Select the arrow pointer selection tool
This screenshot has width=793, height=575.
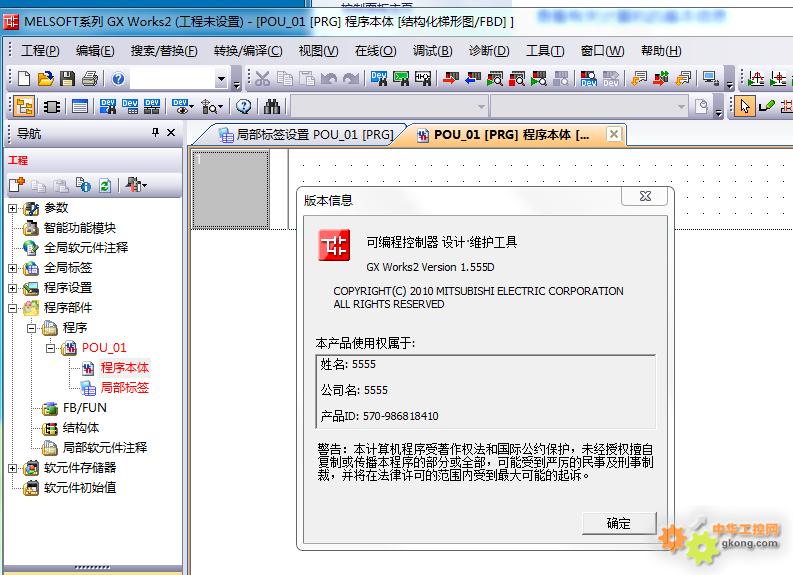[x=744, y=106]
